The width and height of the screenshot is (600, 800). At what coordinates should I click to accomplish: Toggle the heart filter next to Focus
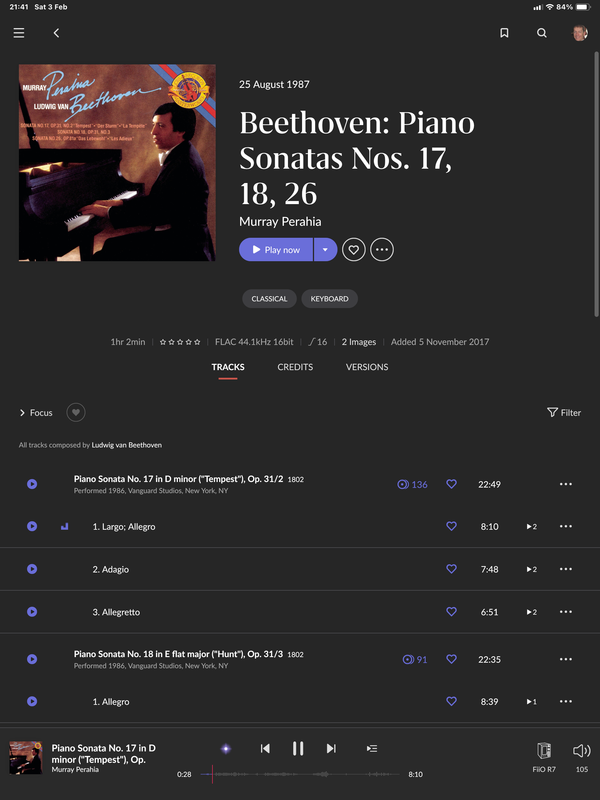tap(76, 412)
